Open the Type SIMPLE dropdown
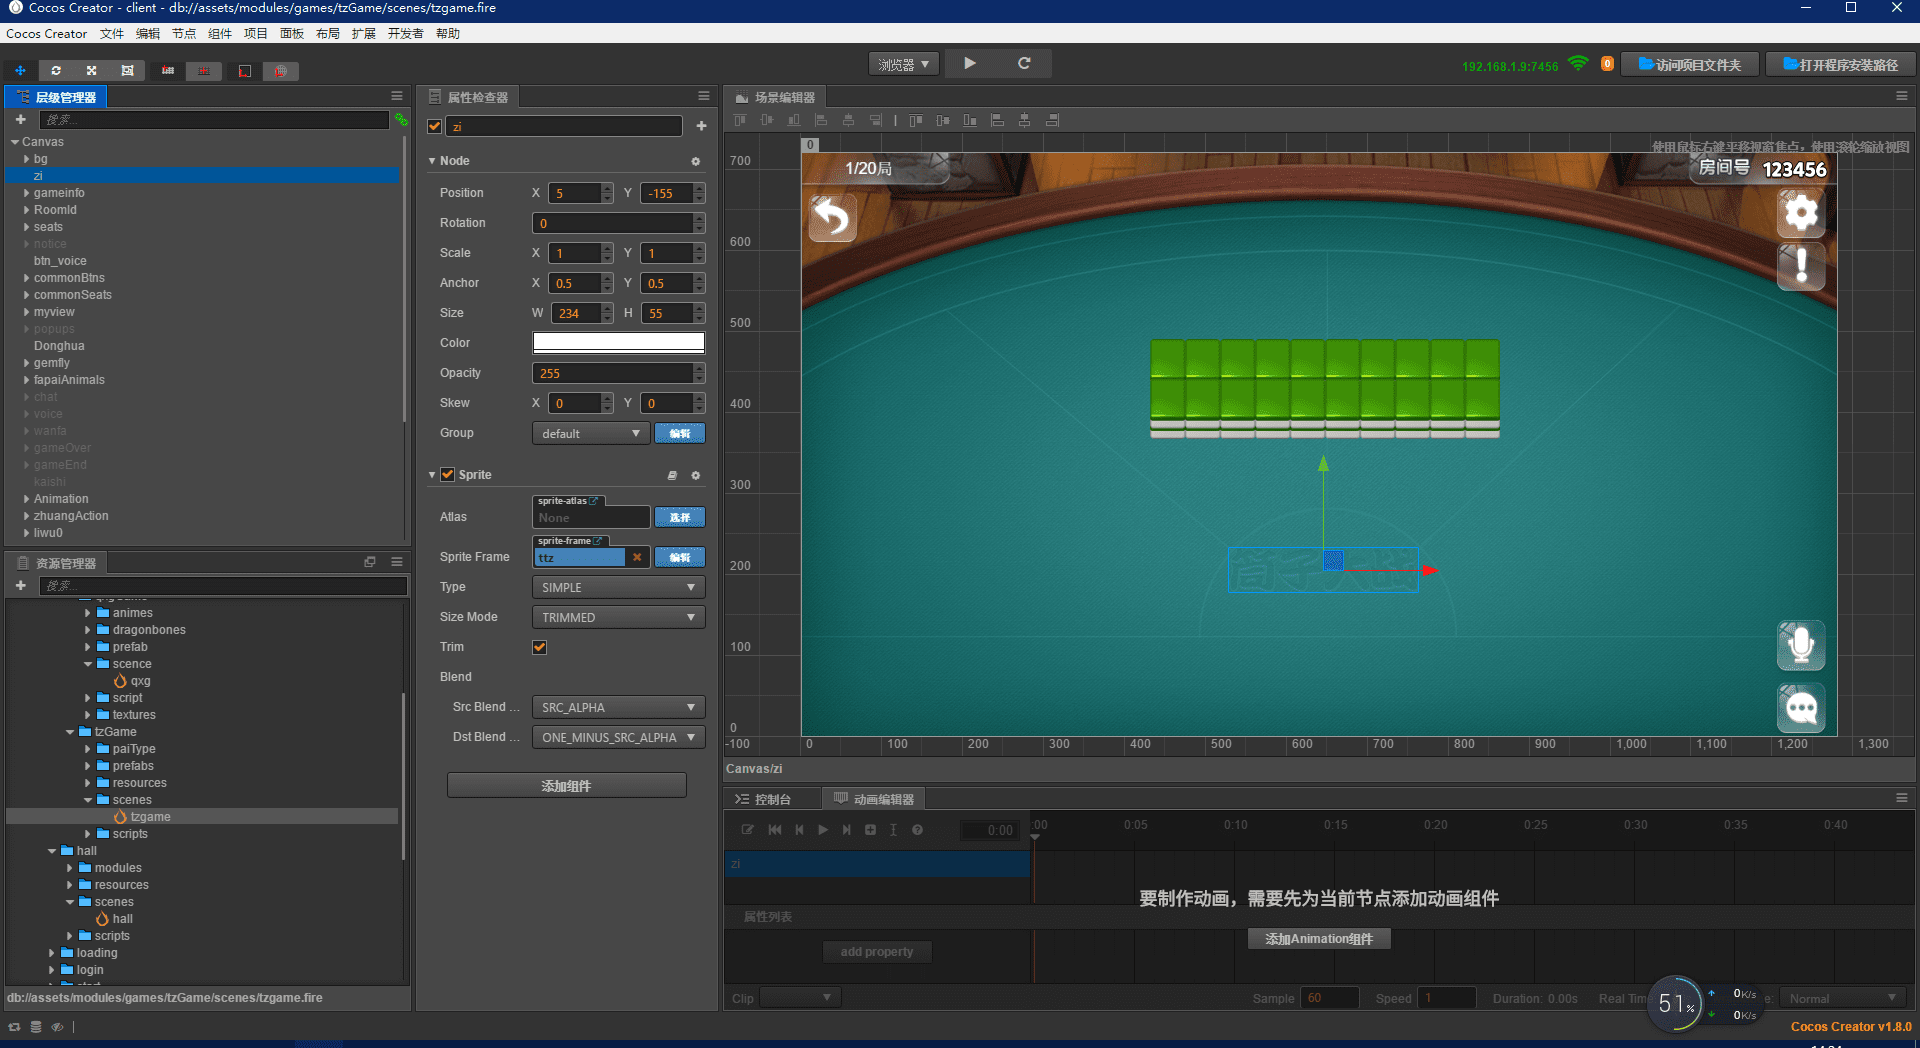 [619, 587]
